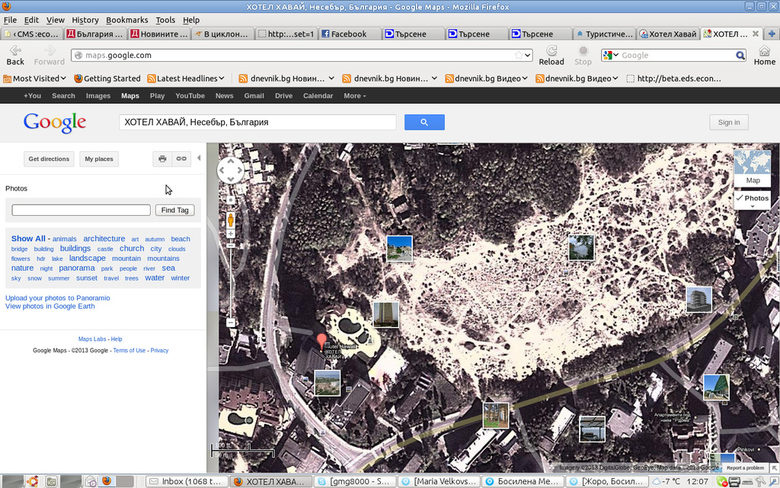Click the Firefox search magnifier icon
Image resolution: width=780 pixels, height=488 pixels.
(x=740, y=55)
